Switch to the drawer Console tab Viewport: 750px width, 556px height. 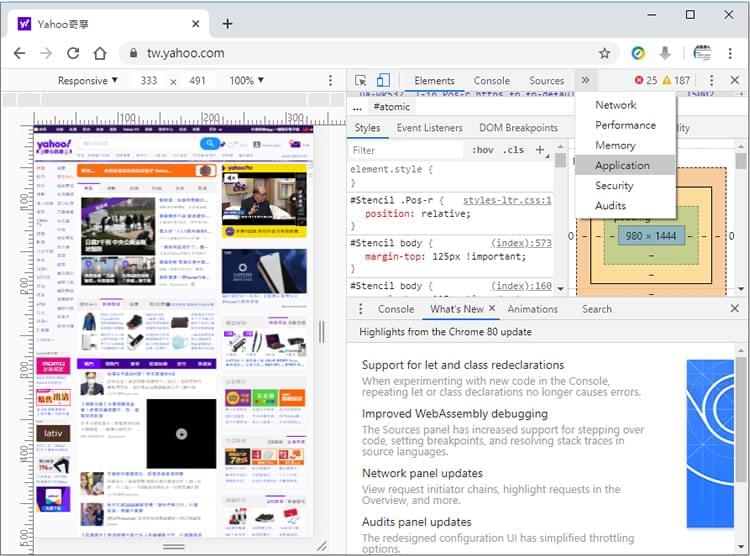click(396, 309)
